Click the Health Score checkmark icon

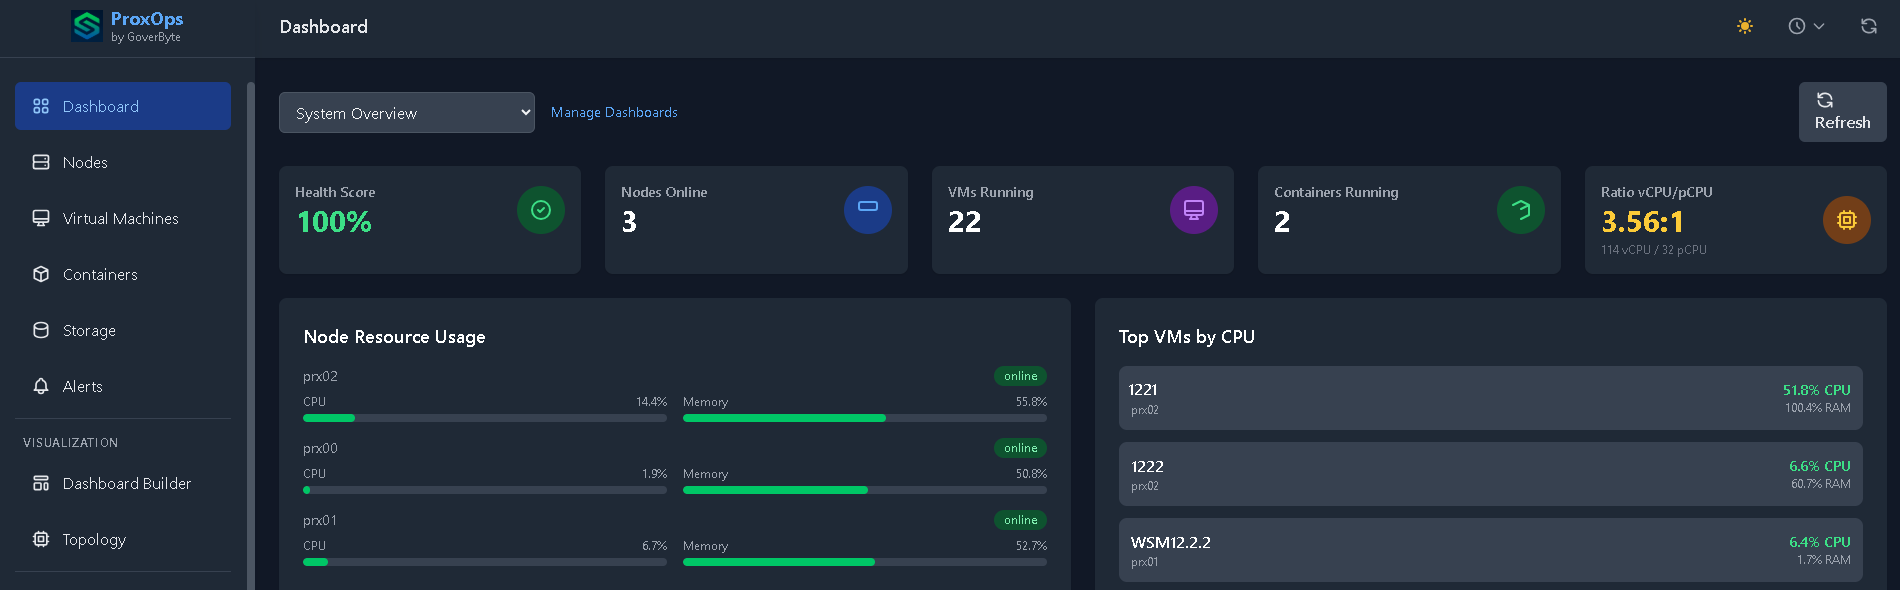tap(540, 210)
